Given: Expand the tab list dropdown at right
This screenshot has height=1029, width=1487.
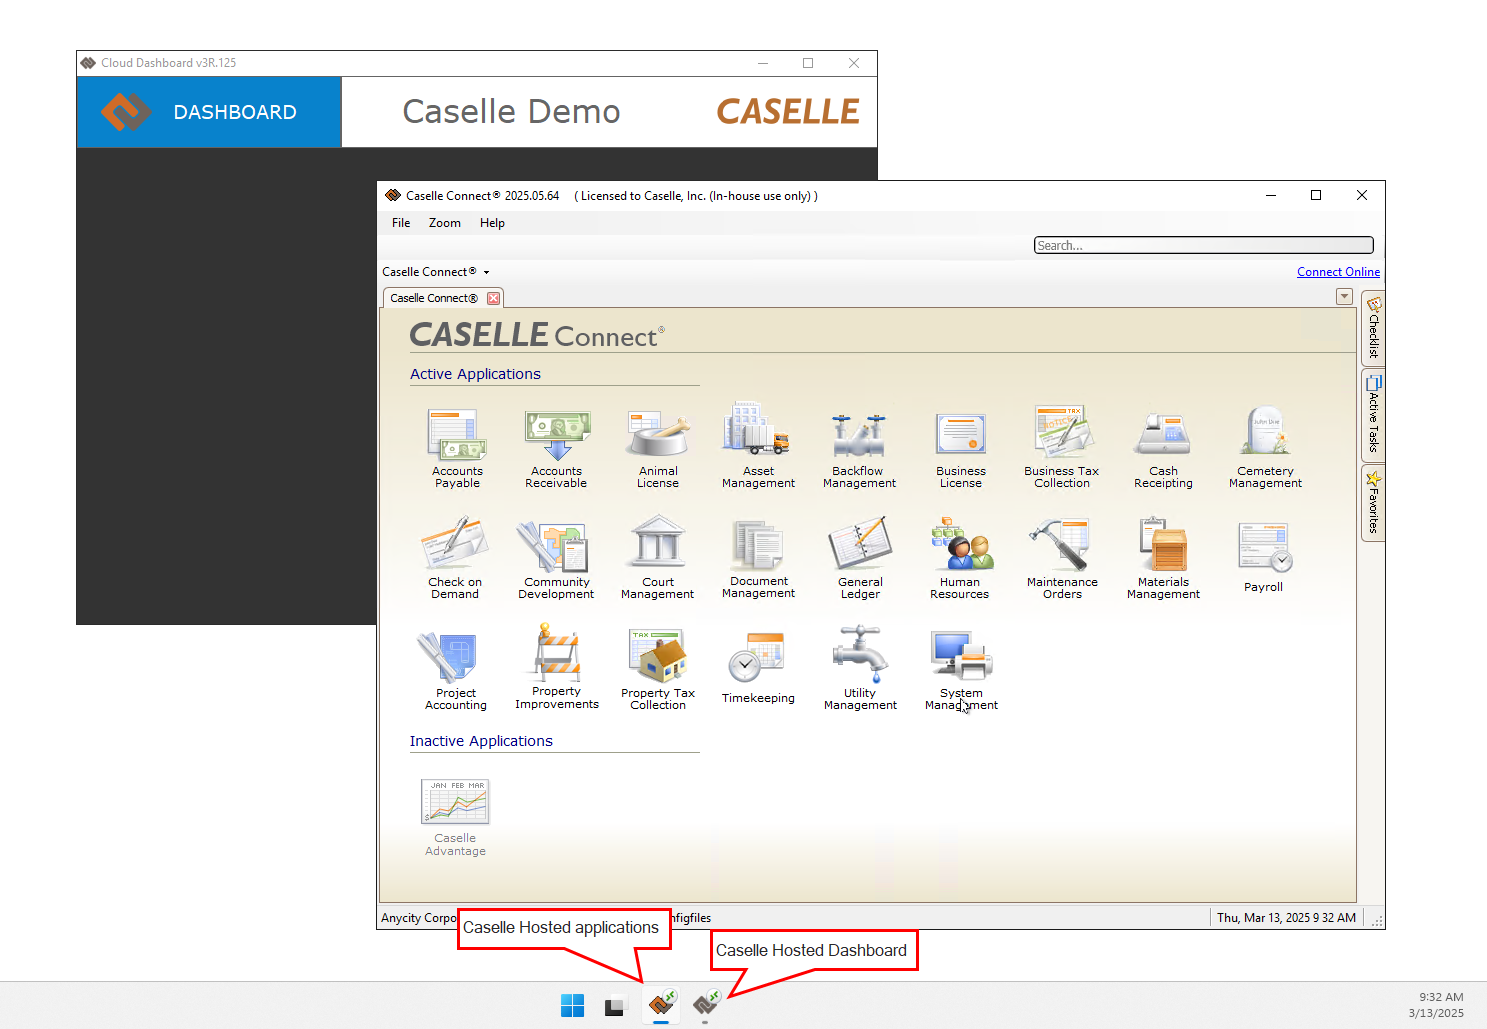Looking at the screenshot, I should tap(1344, 297).
